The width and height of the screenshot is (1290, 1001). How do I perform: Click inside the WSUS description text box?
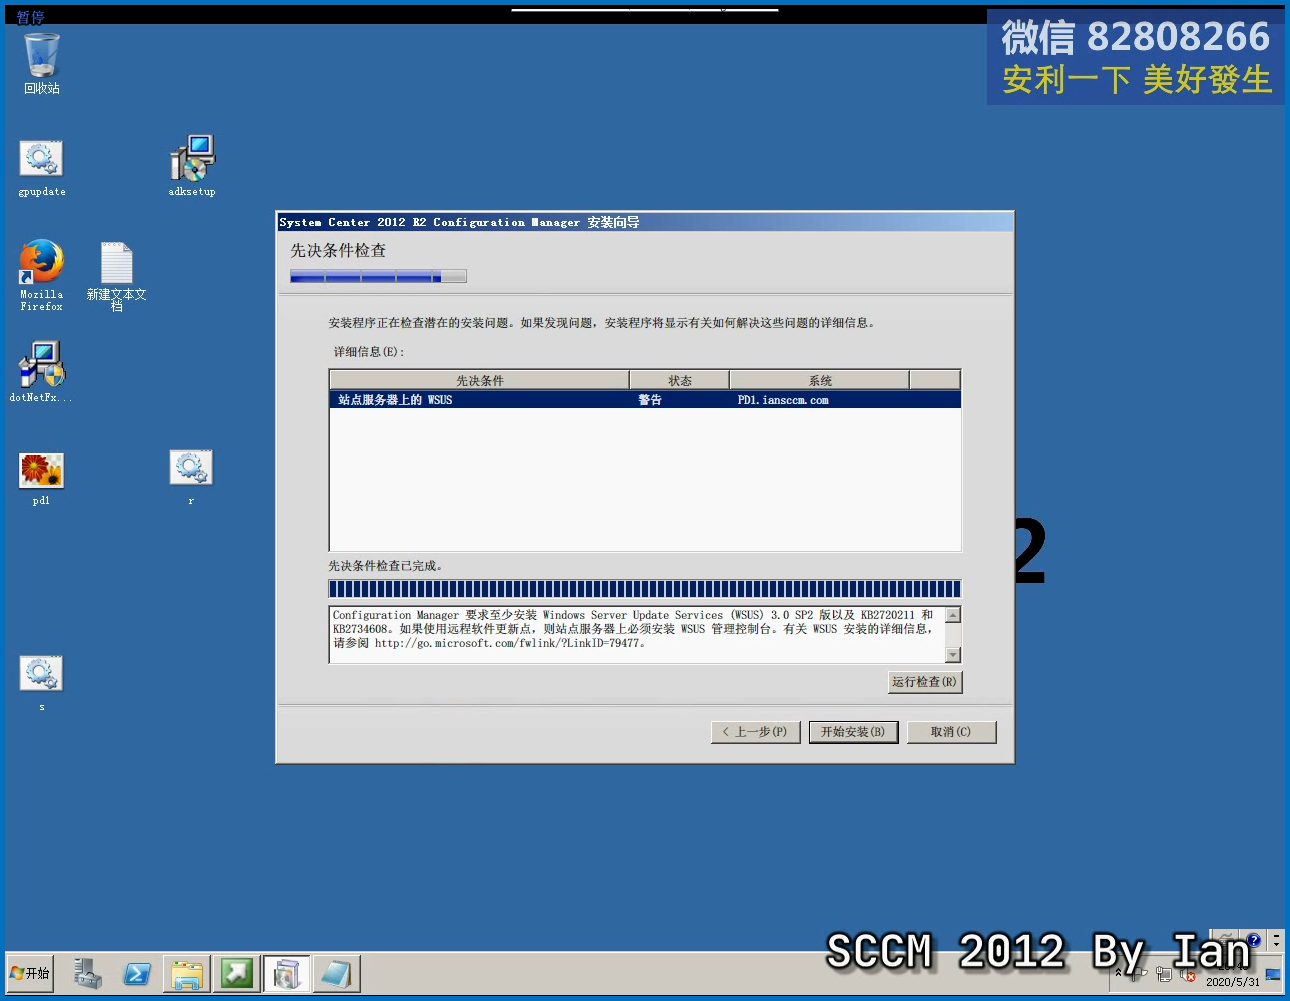(637, 635)
